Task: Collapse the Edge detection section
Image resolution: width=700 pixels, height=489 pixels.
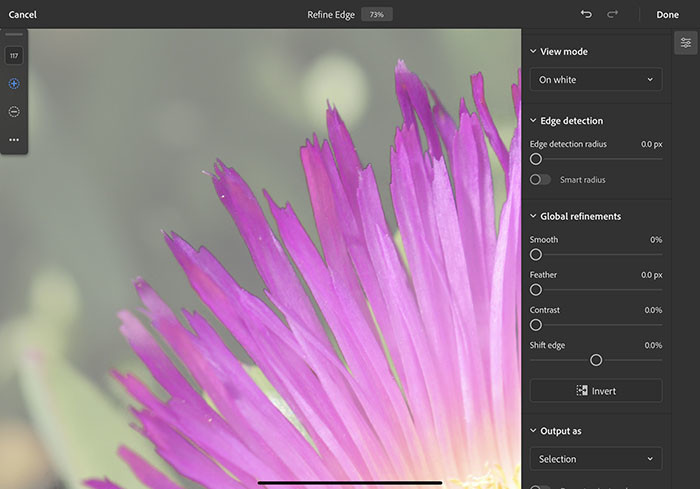Action: (x=533, y=121)
